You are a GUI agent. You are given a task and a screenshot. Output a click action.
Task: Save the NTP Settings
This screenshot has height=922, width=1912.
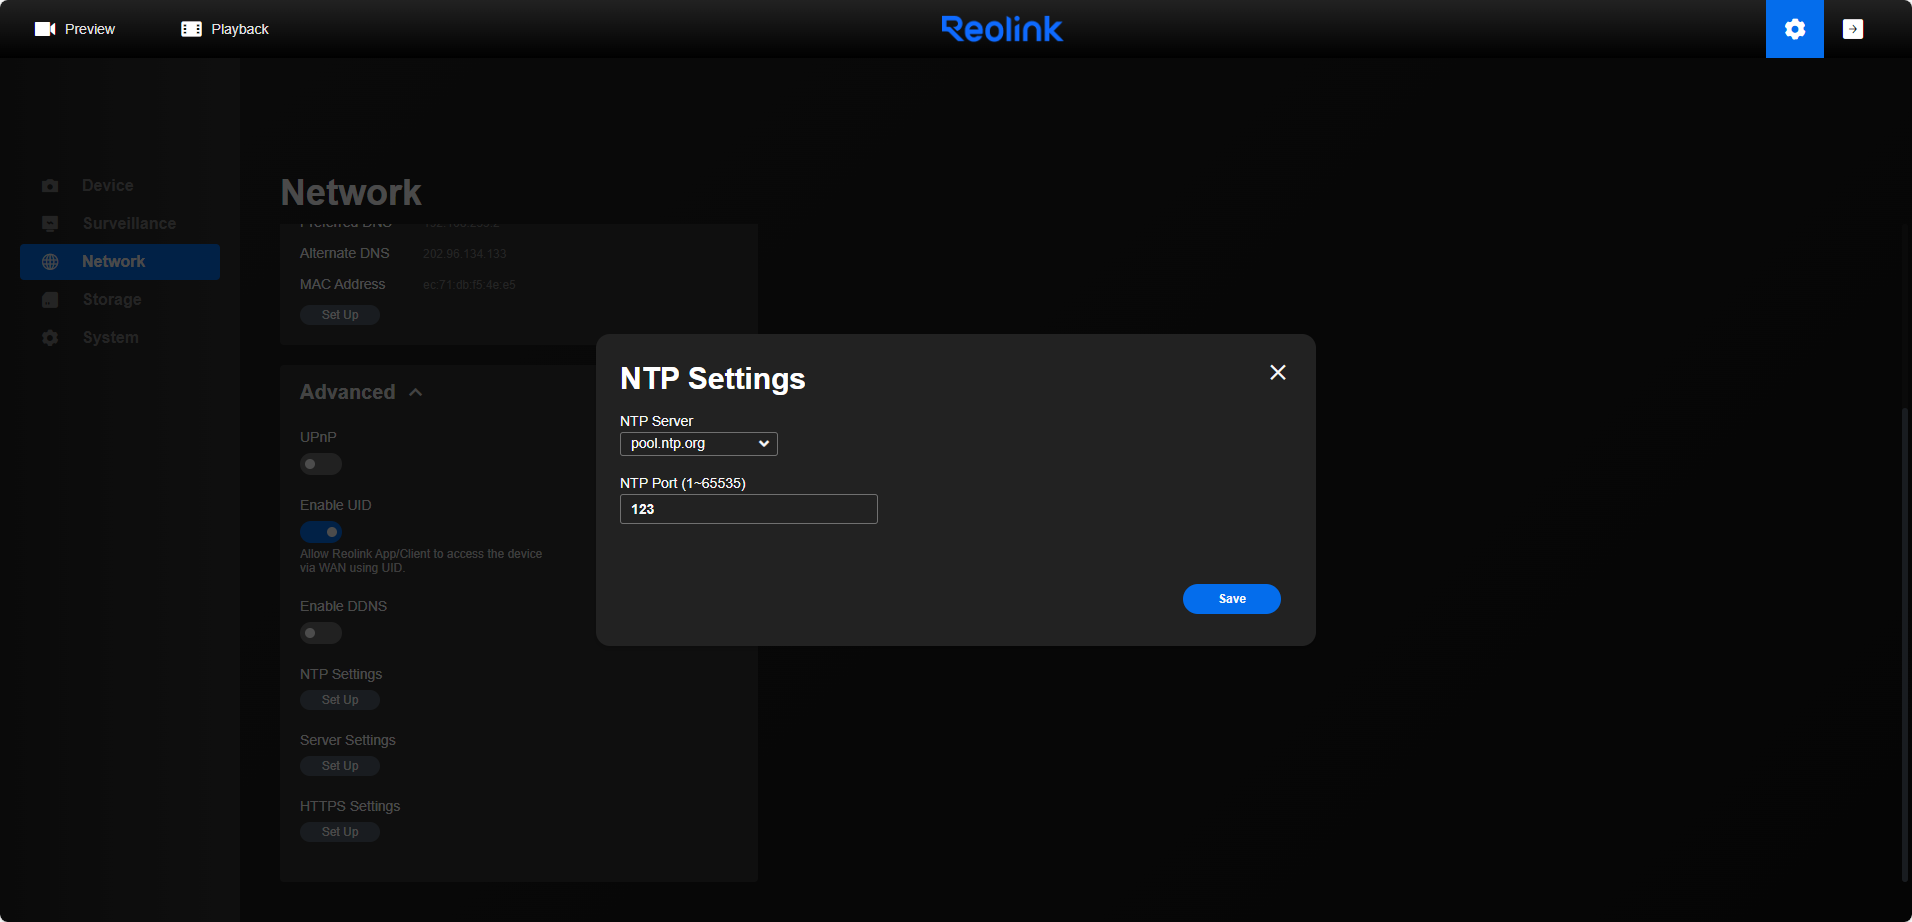(1231, 598)
